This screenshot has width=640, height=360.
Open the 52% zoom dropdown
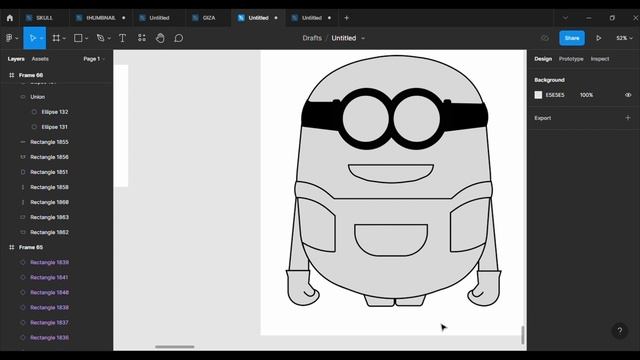click(x=624, y=38)
